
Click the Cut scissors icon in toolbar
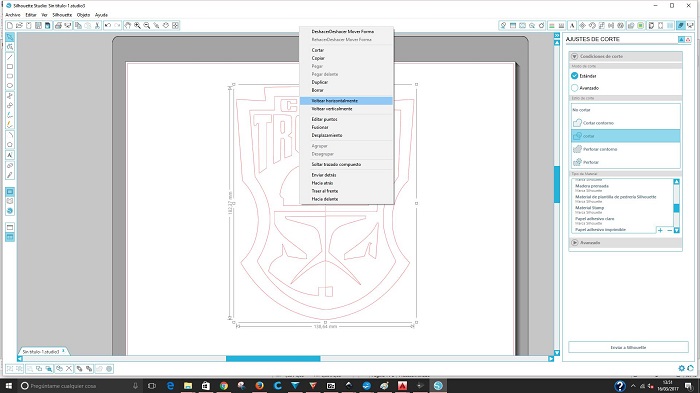click(x=97, y=26)
